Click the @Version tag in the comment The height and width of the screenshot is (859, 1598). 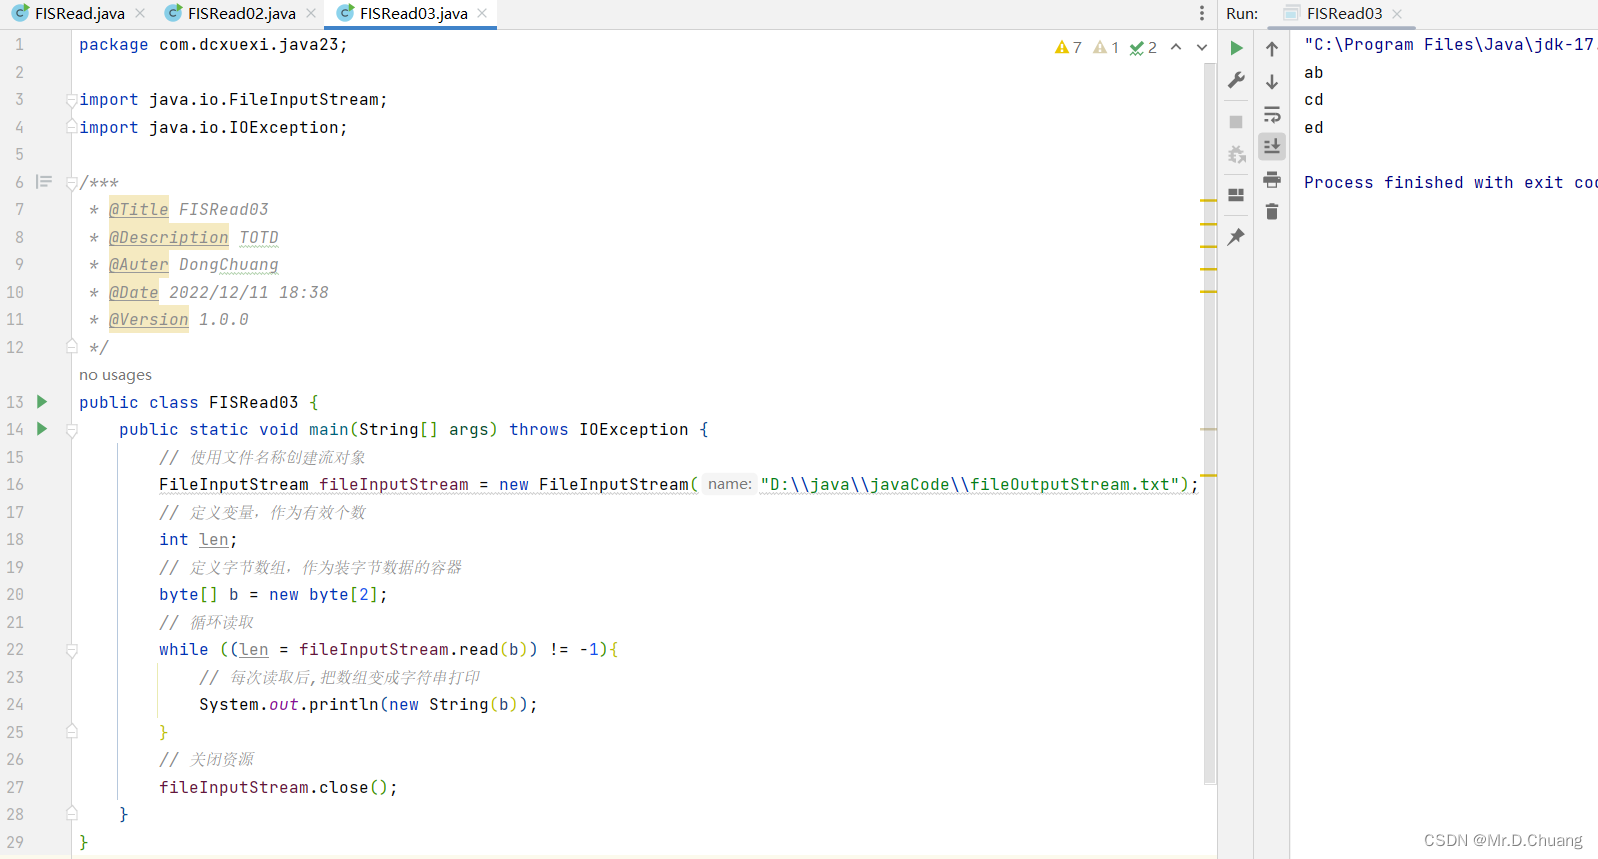click(149, 319)
